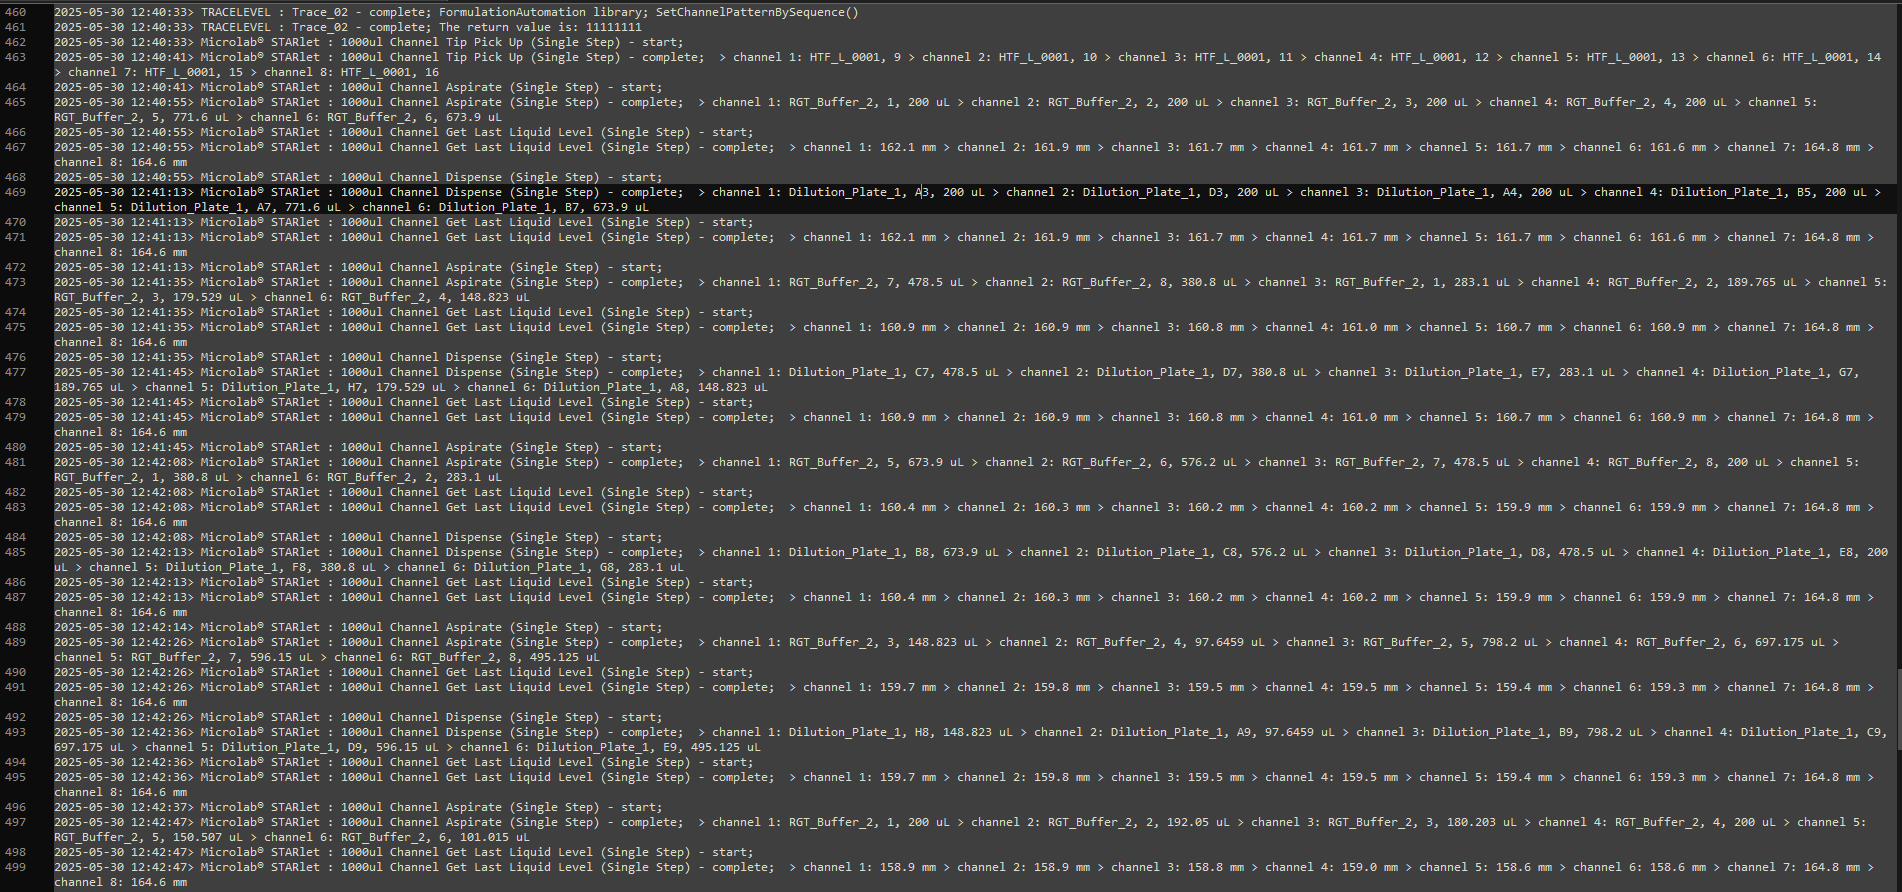1902x892 pixels.
Task: Click line number 485 in the gutter
Action: (x=15, y=552)
